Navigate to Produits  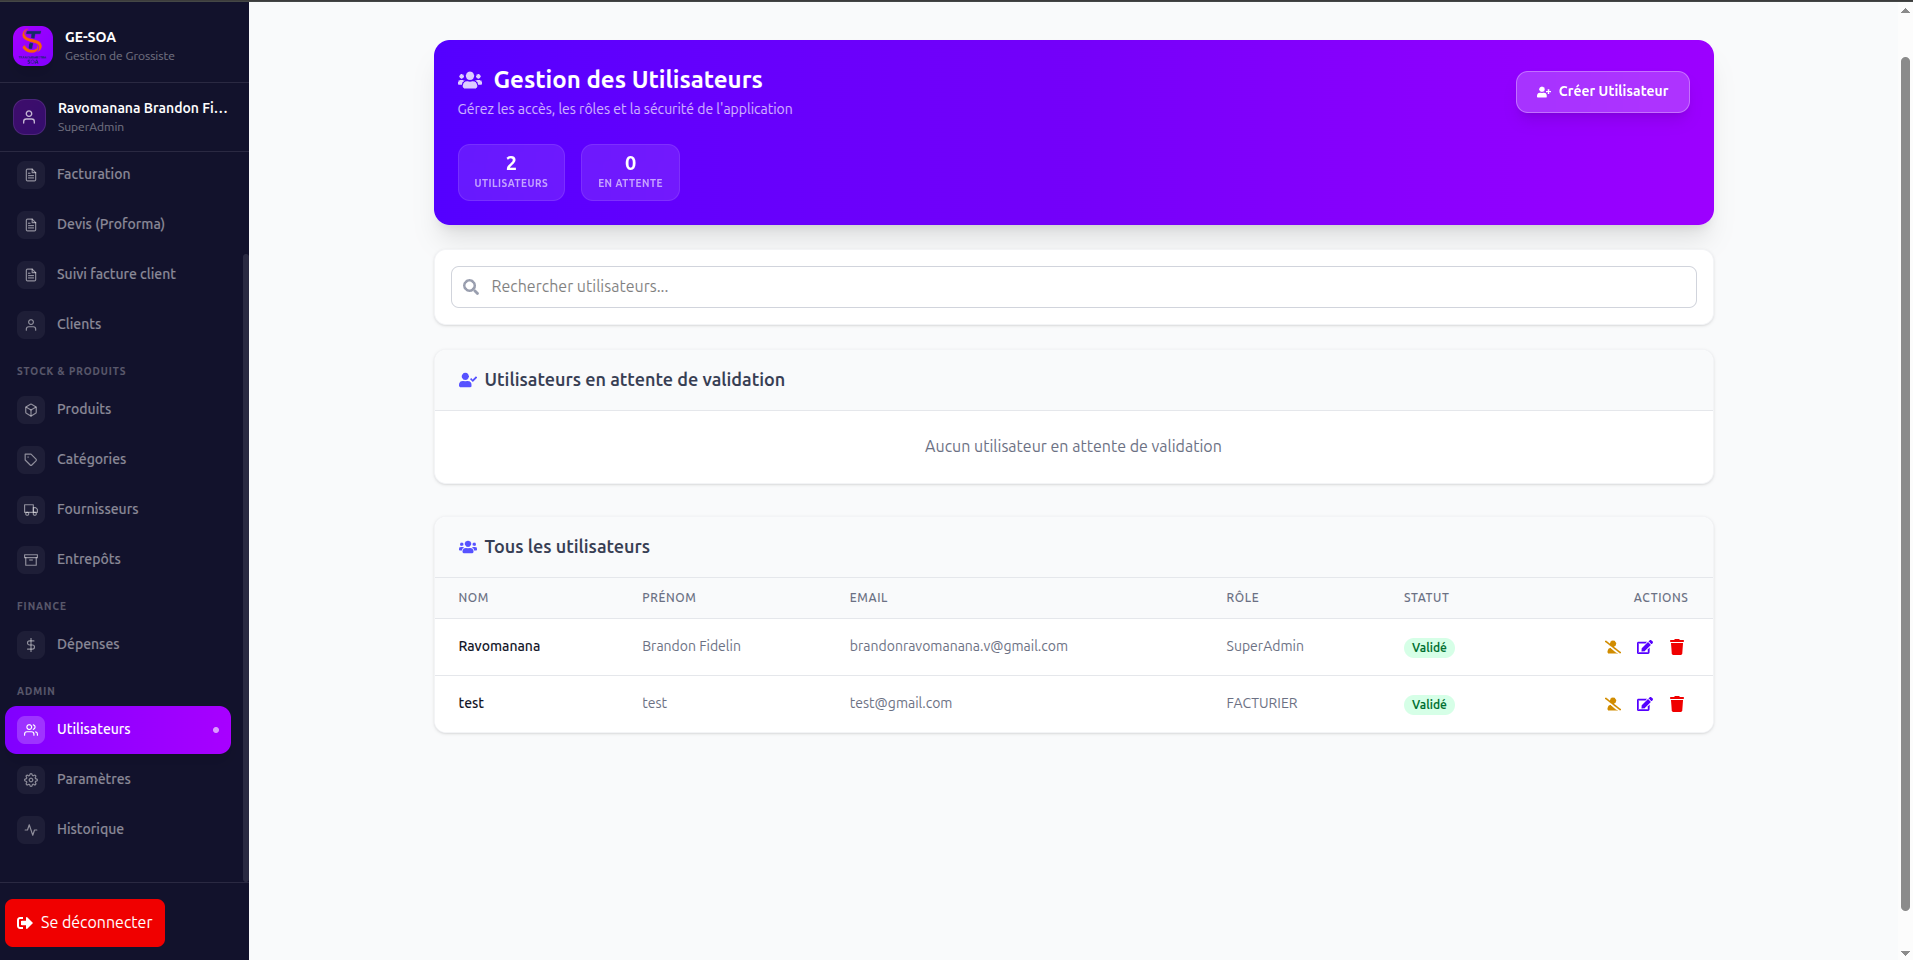pos(118,410)
